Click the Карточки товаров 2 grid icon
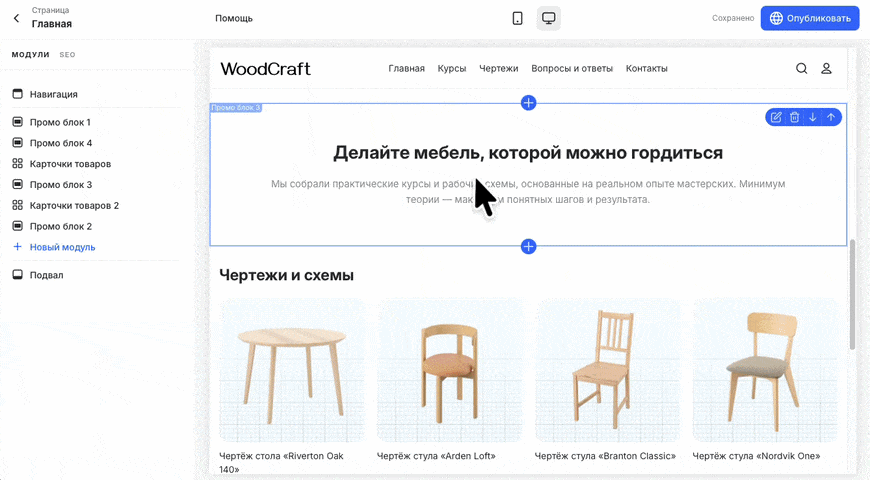Viewport: 870px width, 480px height. (x=18, y=205)
